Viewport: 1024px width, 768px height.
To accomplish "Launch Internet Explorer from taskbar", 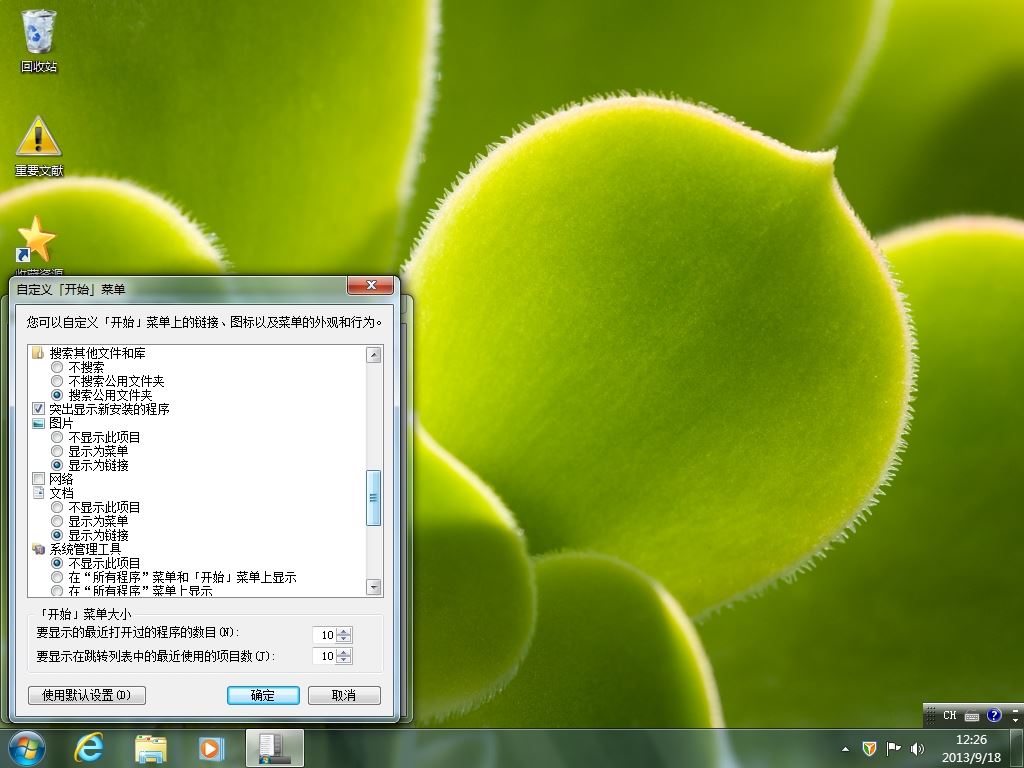I will [x=88, y=748].
